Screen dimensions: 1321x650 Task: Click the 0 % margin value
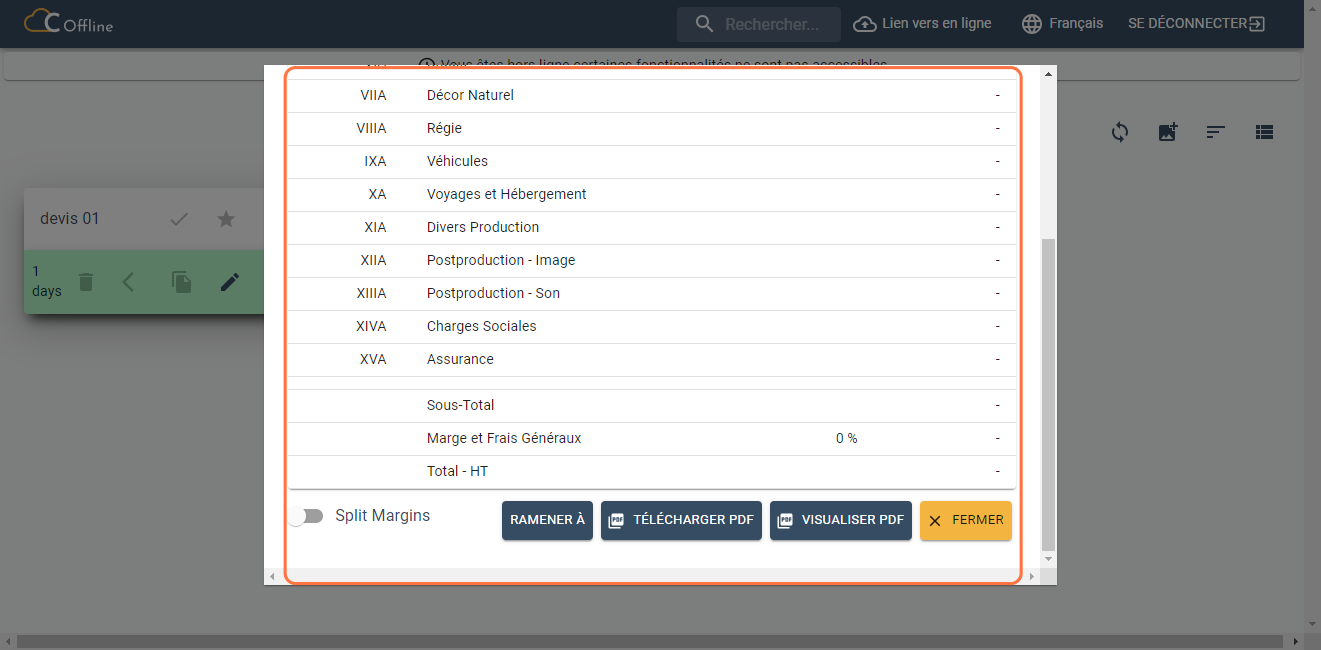846,438
